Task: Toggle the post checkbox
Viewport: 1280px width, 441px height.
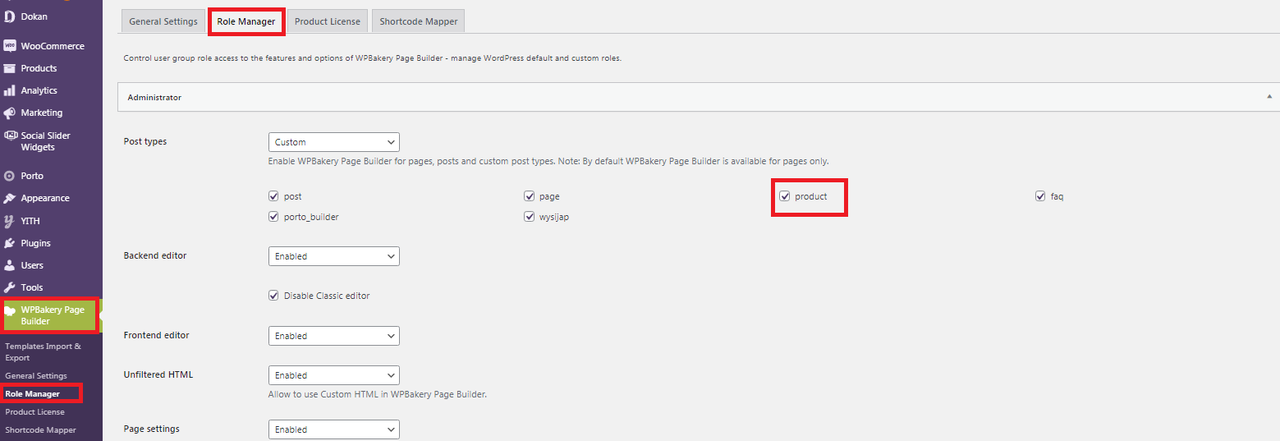Action: click(274, 196)
